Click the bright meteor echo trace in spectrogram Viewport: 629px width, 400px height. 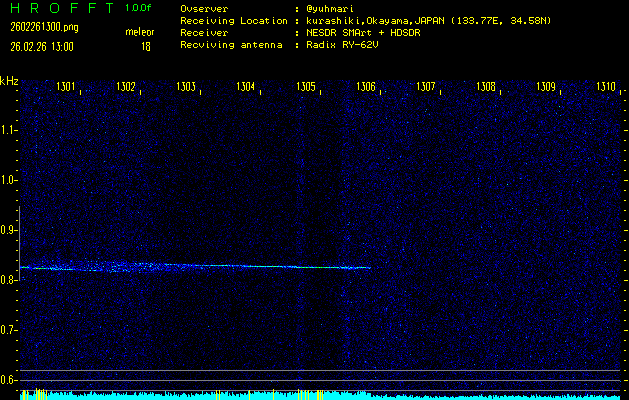coord(195,266)
